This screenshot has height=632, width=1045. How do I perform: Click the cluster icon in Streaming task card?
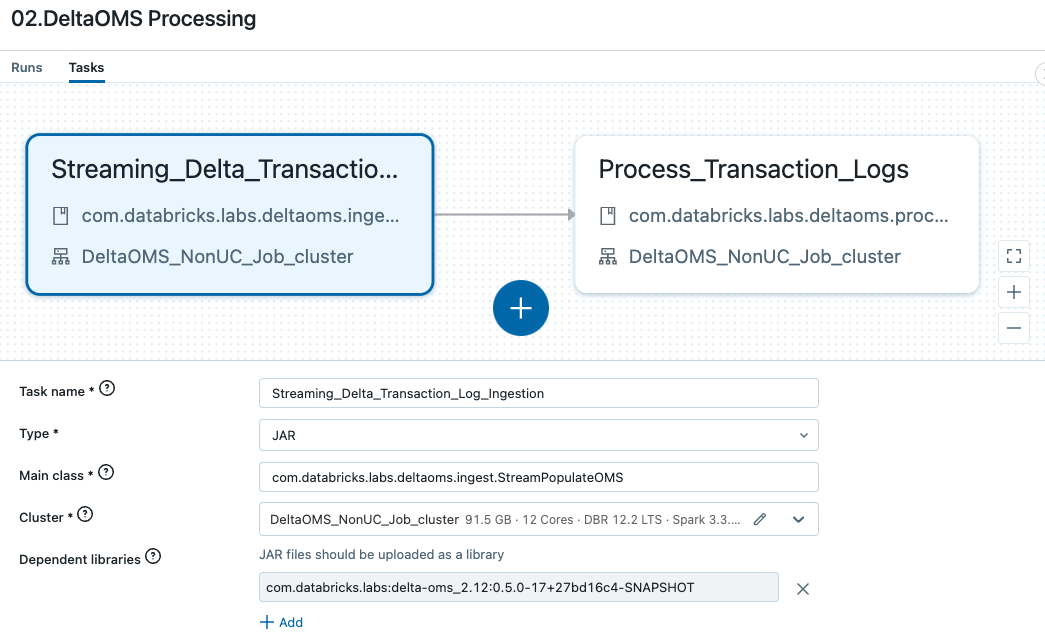pyautogui.click(x=61, y=257)
